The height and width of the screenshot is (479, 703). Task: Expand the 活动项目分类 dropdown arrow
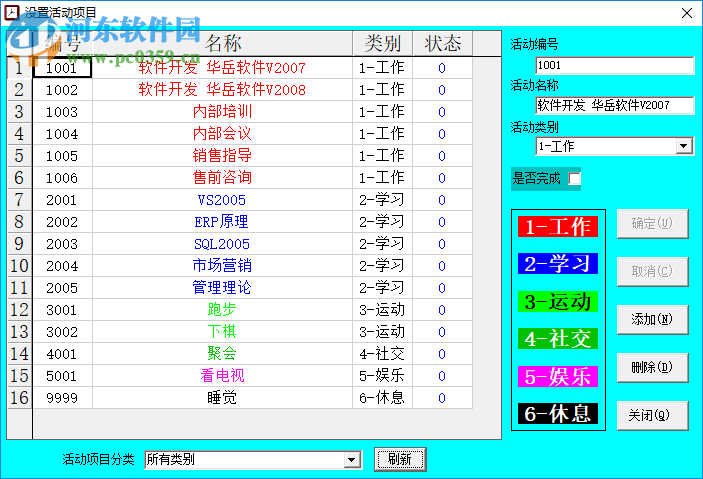[x=352, y=460]
